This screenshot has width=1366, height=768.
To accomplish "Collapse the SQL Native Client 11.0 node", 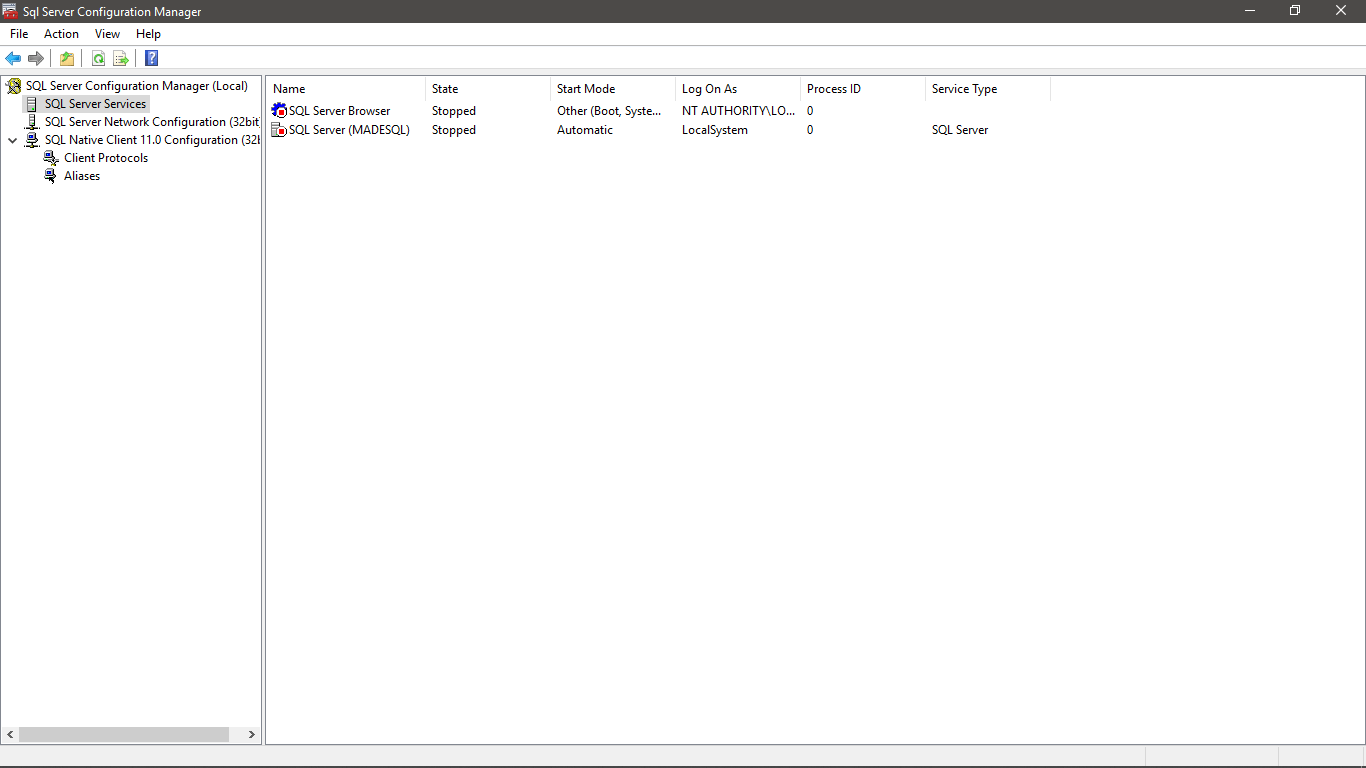I will point(12,141).
